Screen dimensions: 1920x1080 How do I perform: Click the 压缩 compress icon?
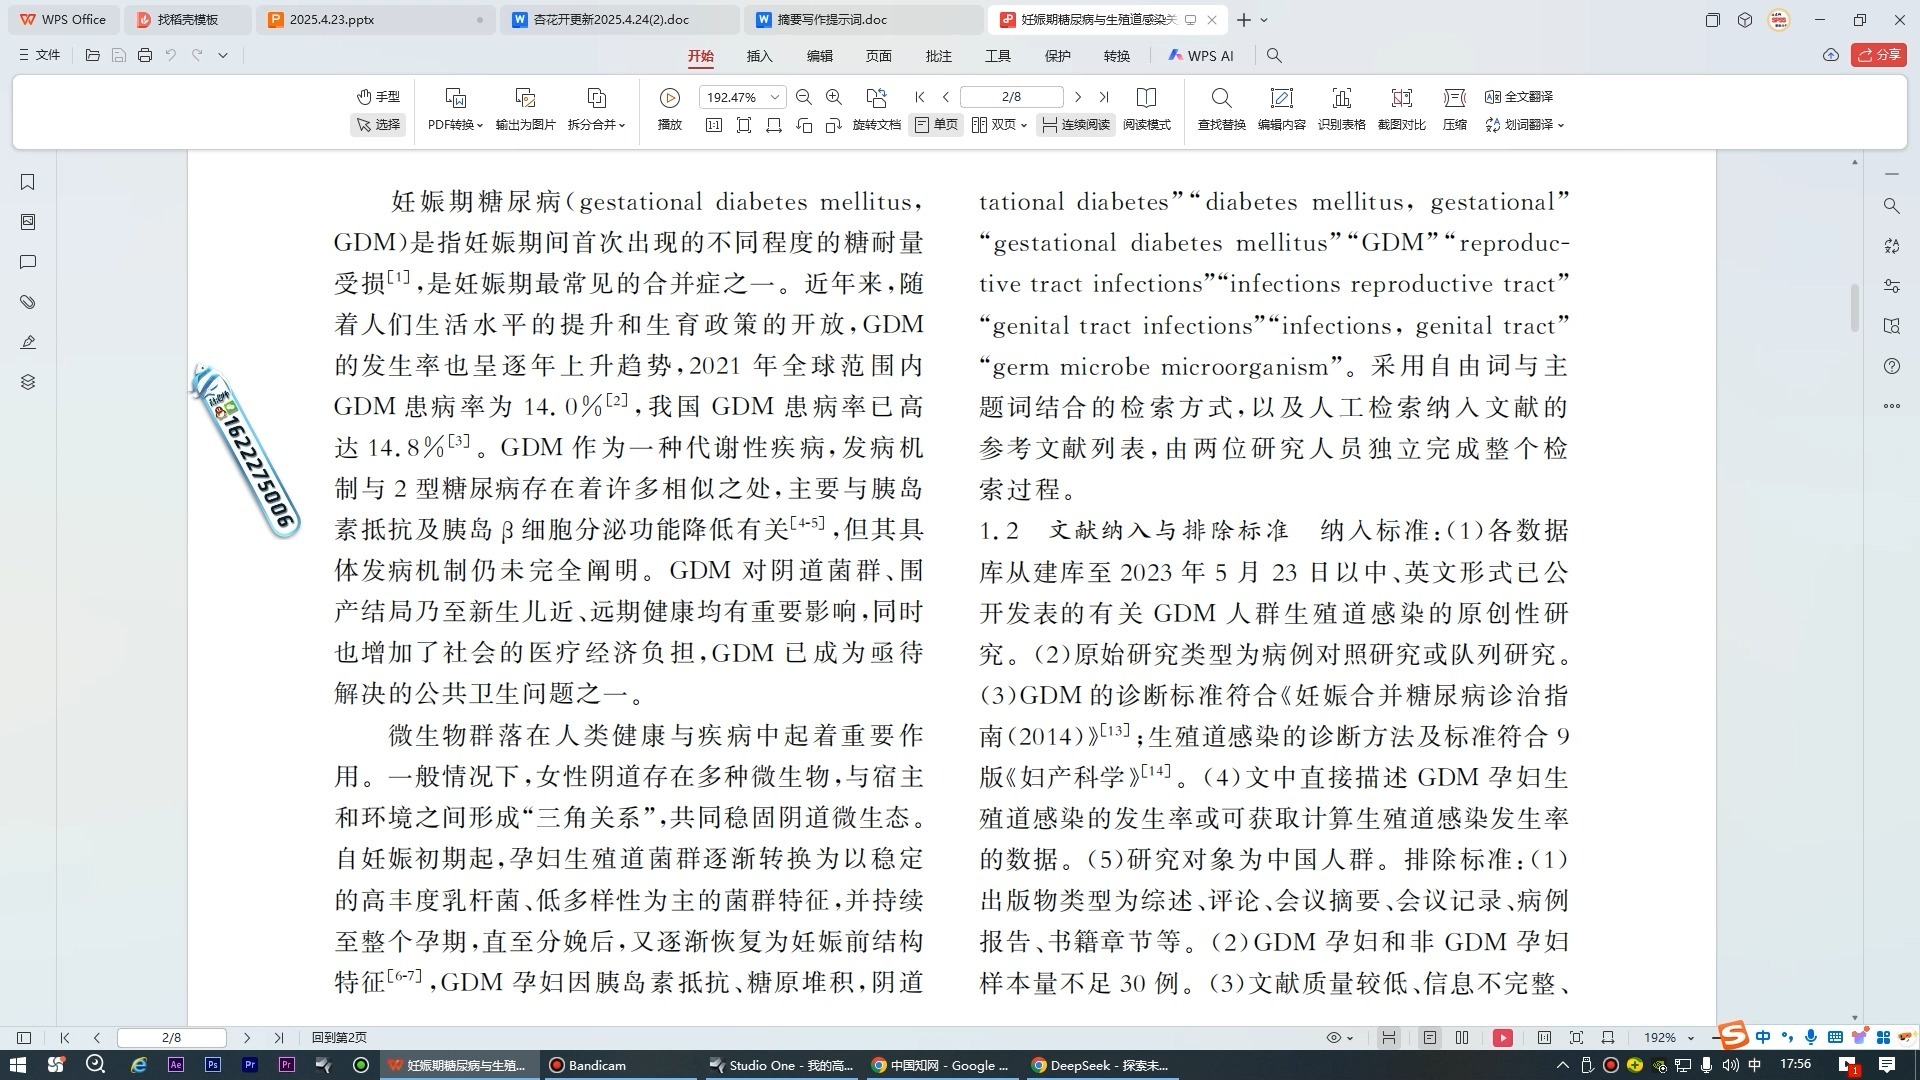(x=1454, y=108)
